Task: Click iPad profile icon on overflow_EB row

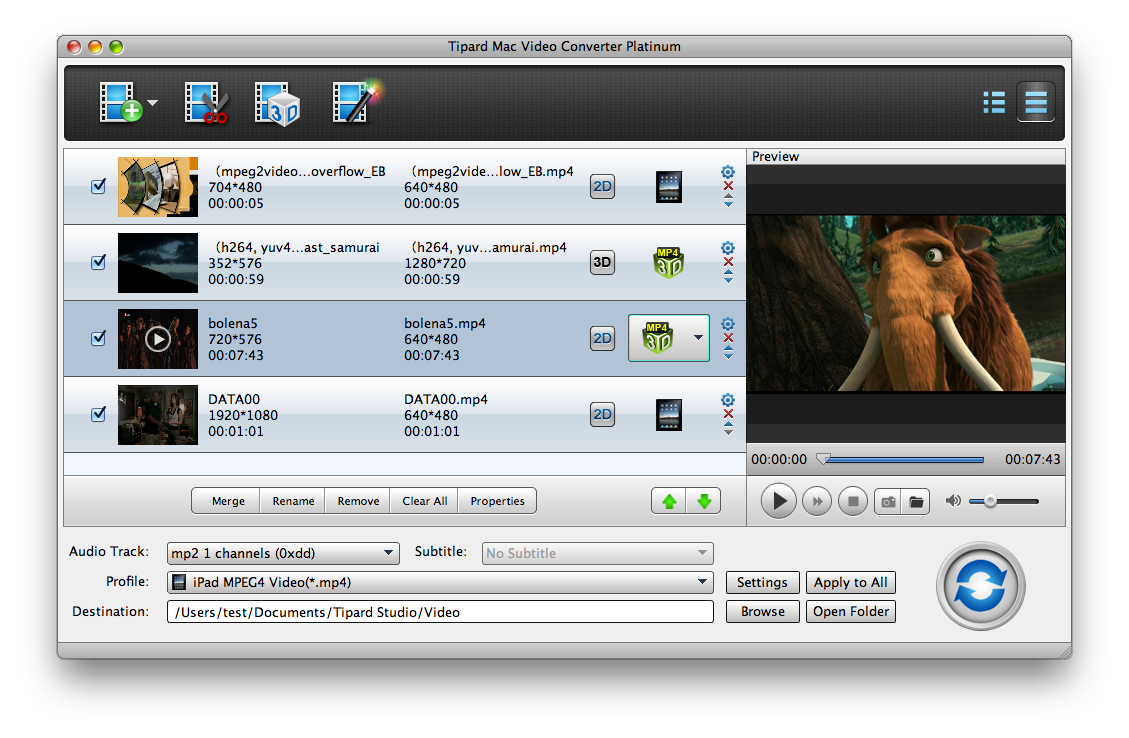Action: tap(669, 186)
